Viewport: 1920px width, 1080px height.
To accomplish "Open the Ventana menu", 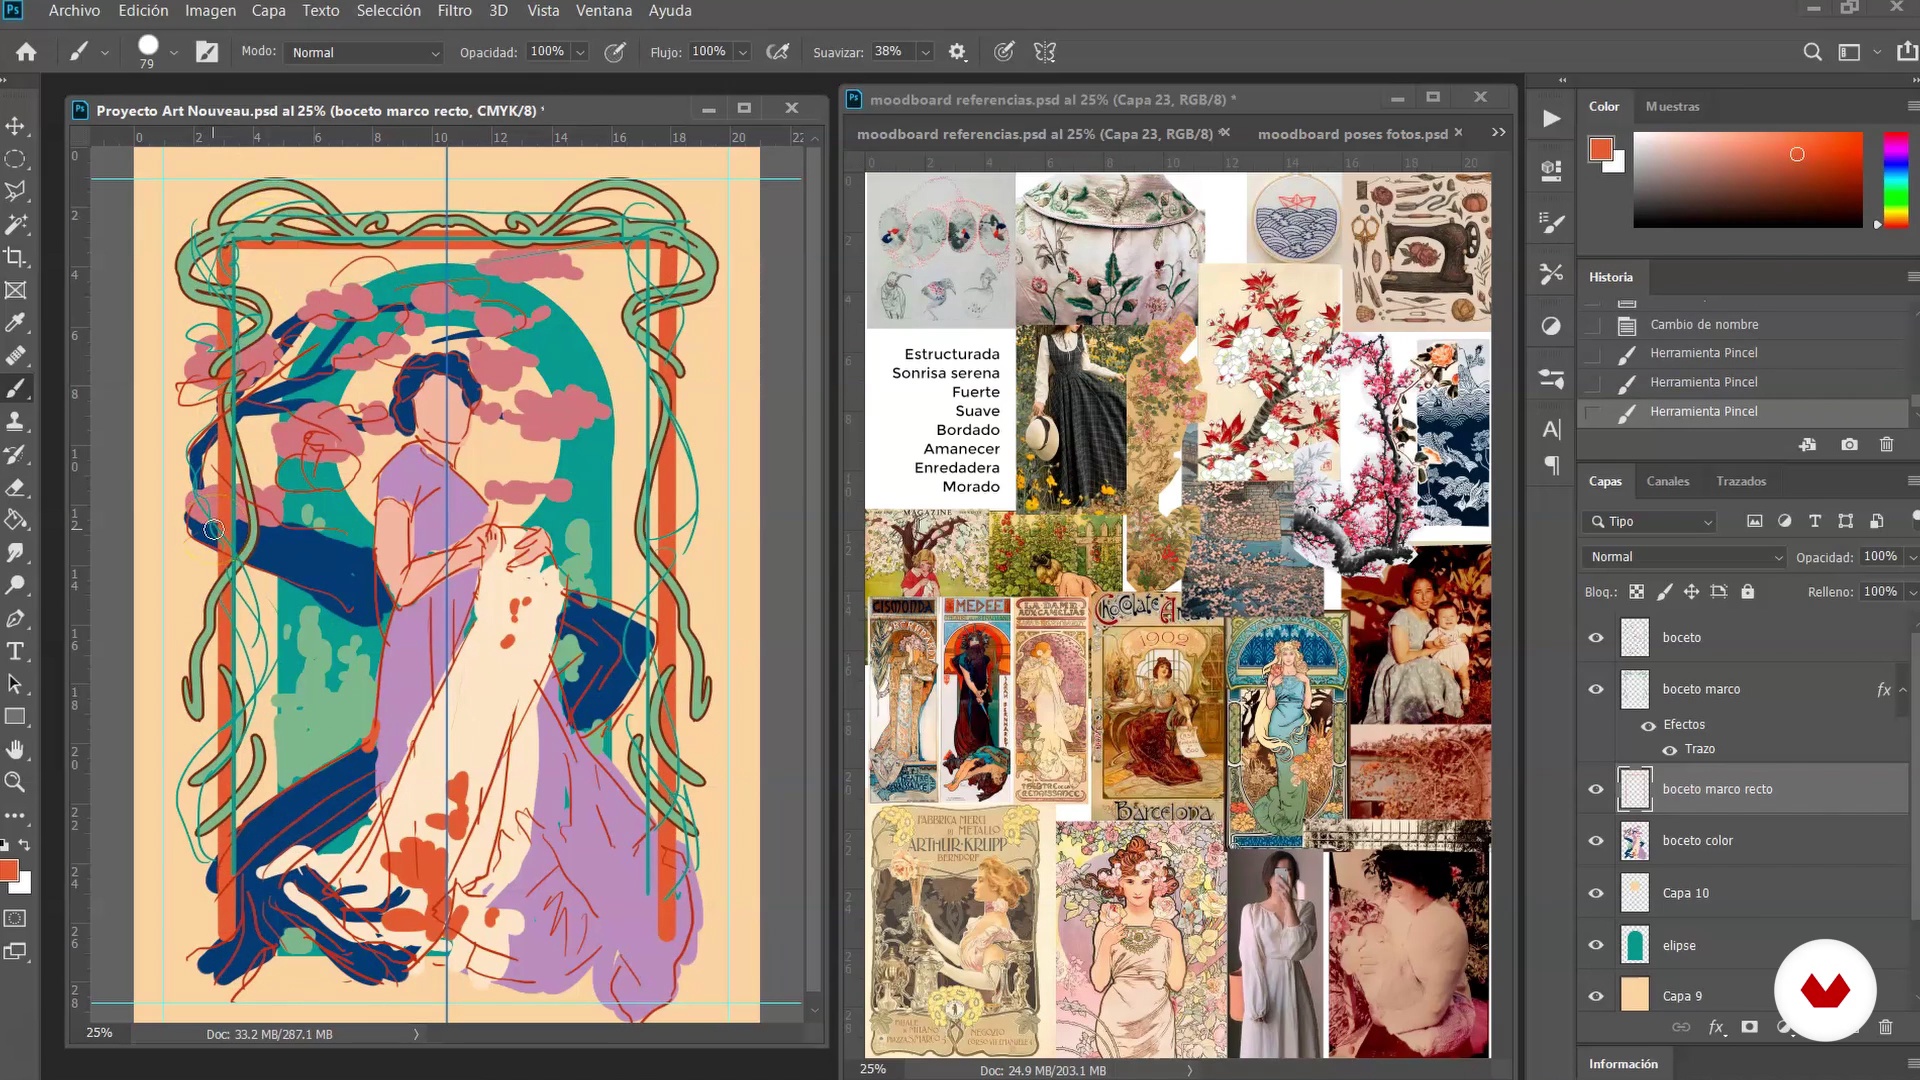I will point(603,11).
